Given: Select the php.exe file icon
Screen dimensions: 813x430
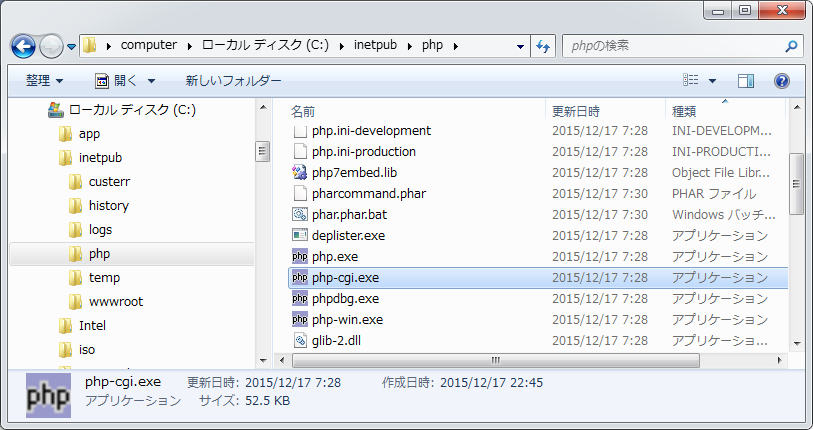Looking at the screenshot, I should (x=299, y=257).
